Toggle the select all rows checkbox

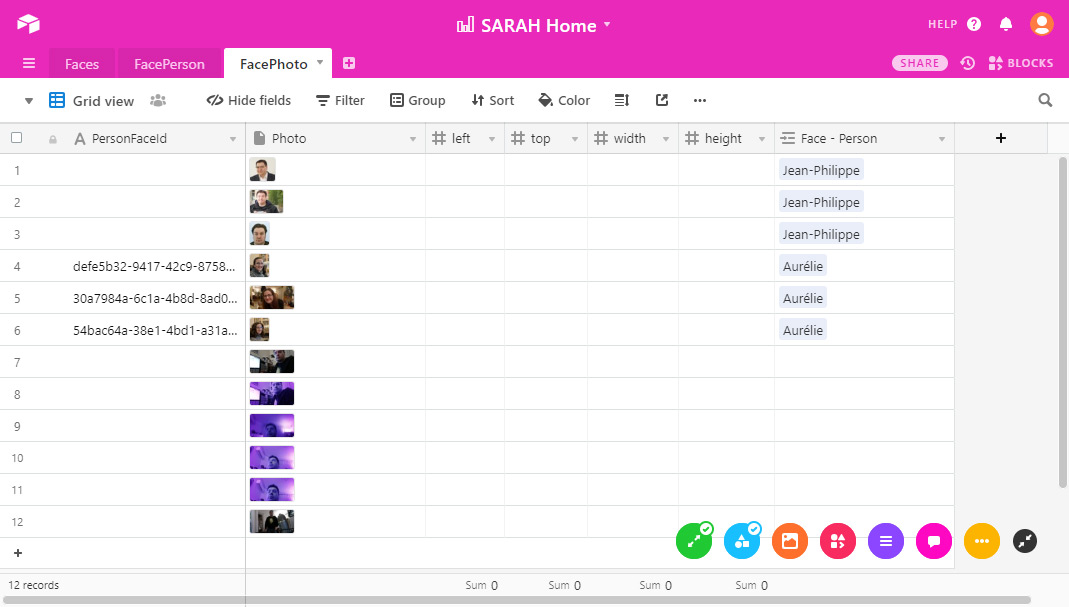16,138
